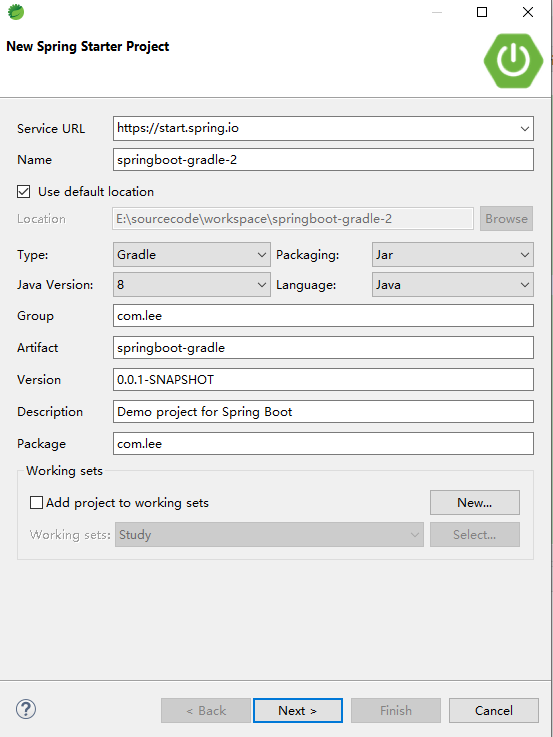Click the Finish button

tap(396, 711)
